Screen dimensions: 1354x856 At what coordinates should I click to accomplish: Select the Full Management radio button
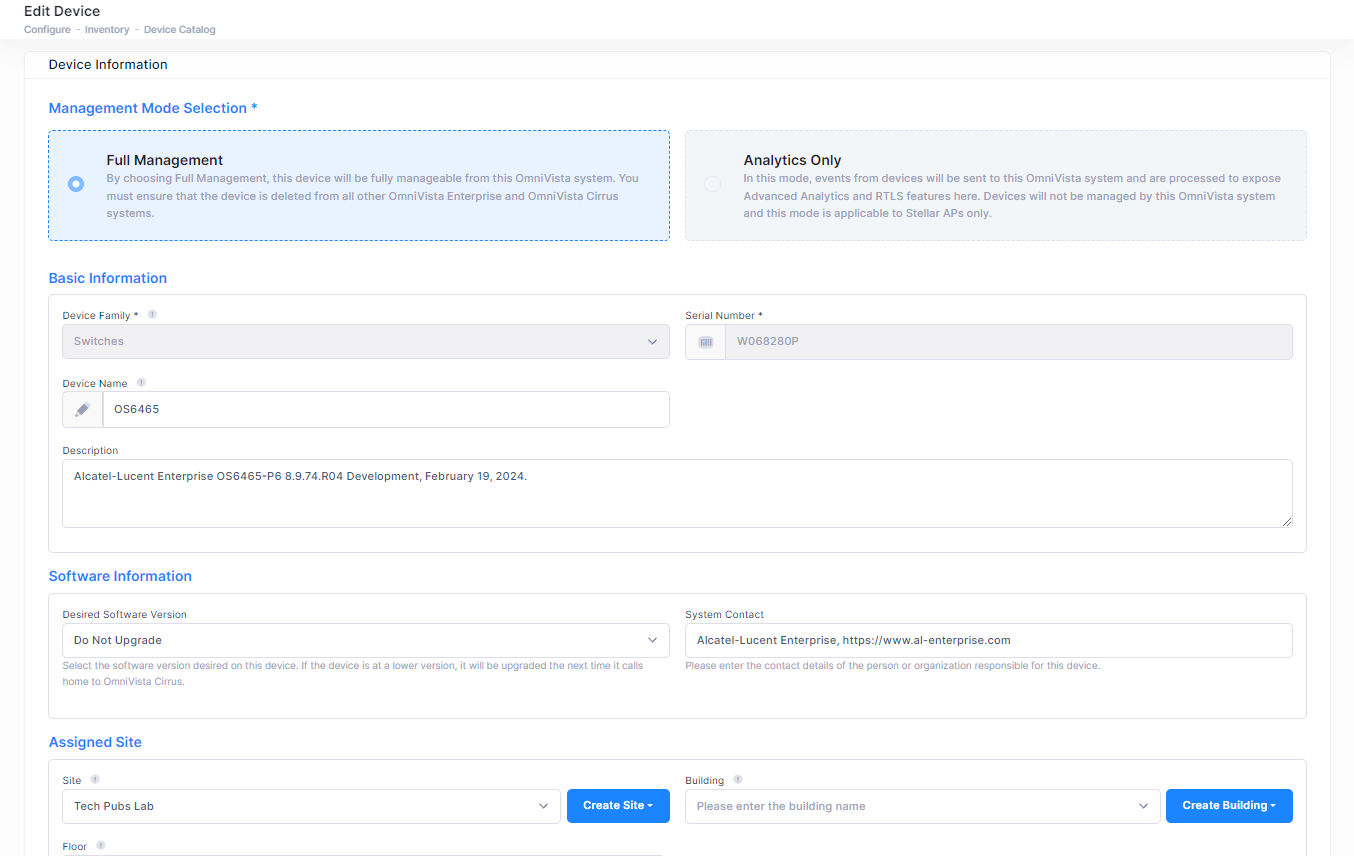pyautogui.click(x=76, y=184)
